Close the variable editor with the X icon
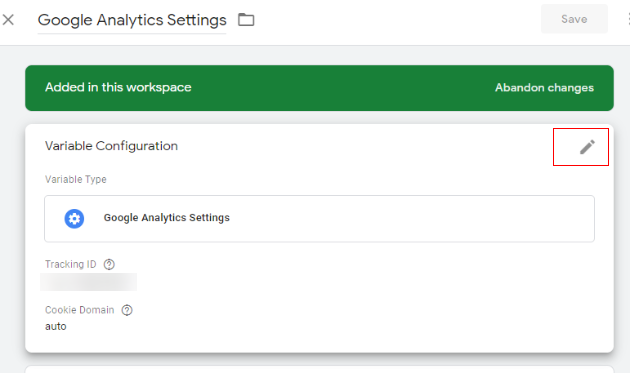 pyautogui.click(x=8, y=20)
